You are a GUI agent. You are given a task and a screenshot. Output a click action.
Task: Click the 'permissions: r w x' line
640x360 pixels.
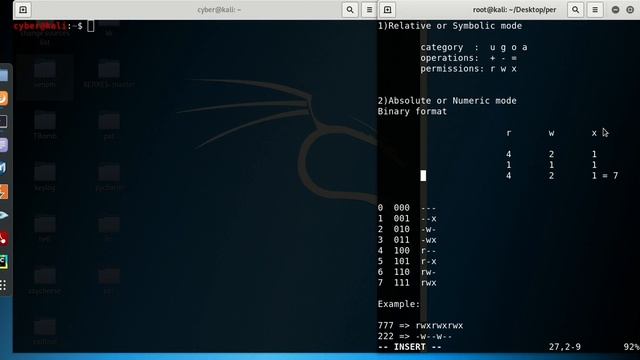point(469,69)
